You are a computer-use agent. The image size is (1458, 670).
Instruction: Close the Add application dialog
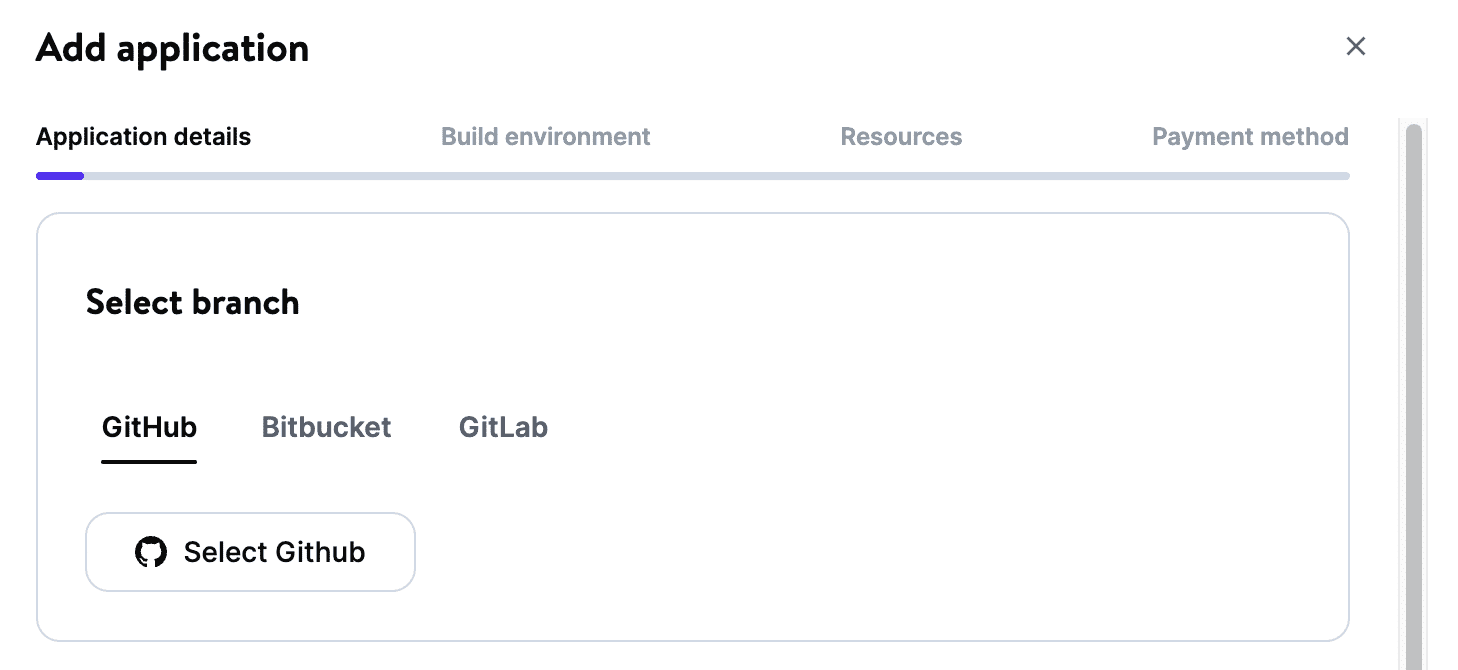pos(1355,46)
